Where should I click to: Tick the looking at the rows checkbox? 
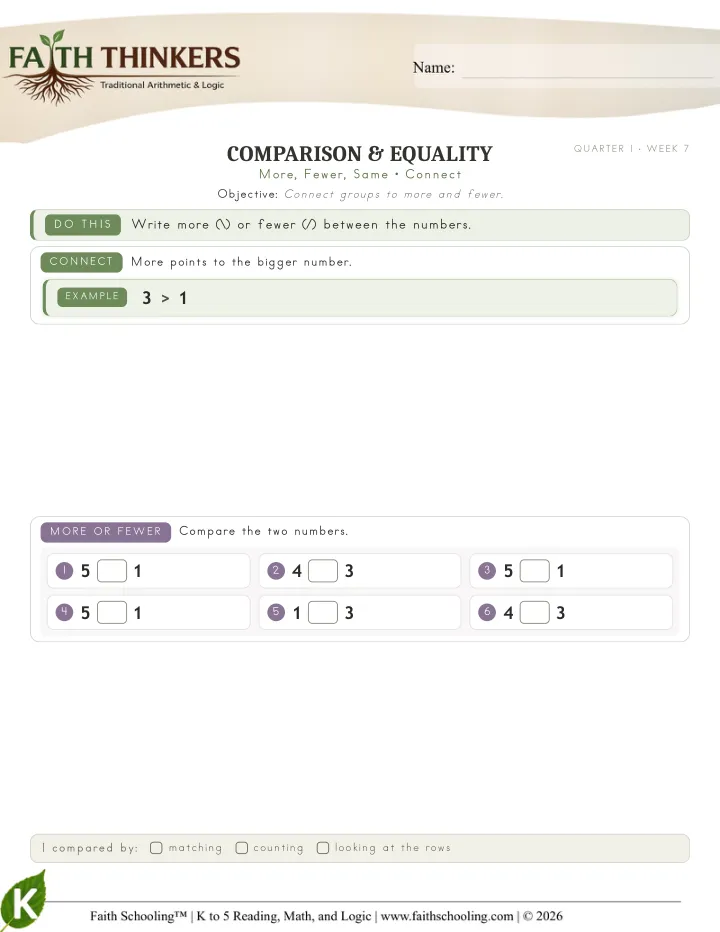[x=323, y=848]
